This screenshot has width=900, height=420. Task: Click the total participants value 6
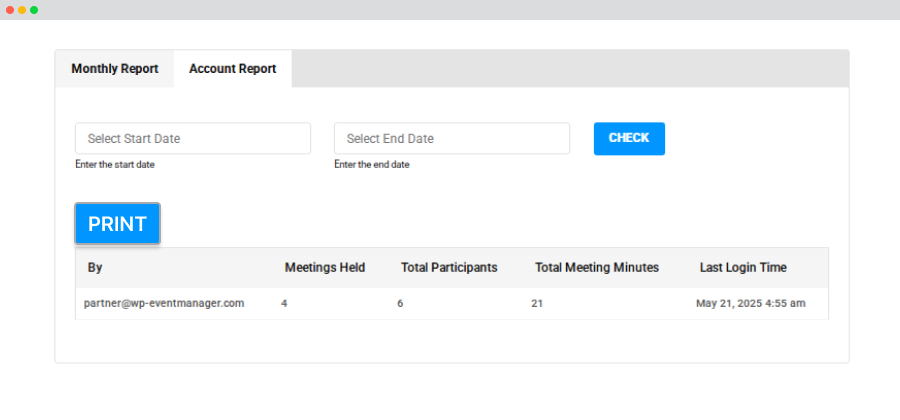point(400,304)
